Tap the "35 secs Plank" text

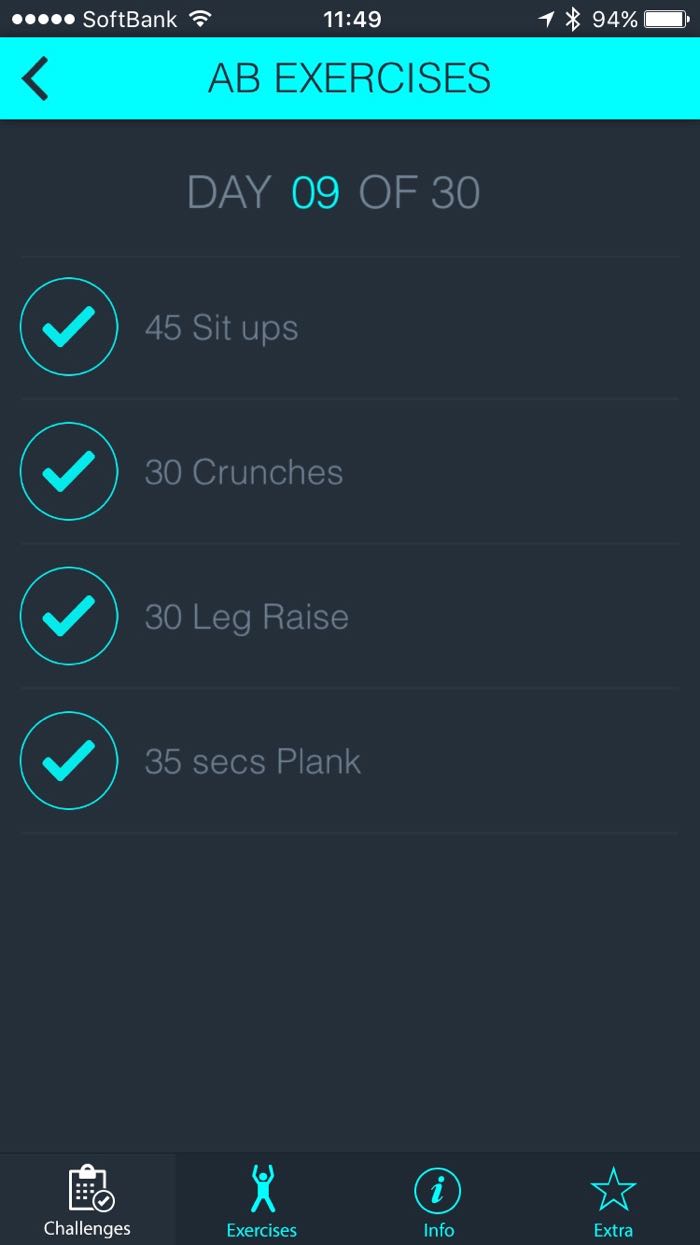[252, 762]
